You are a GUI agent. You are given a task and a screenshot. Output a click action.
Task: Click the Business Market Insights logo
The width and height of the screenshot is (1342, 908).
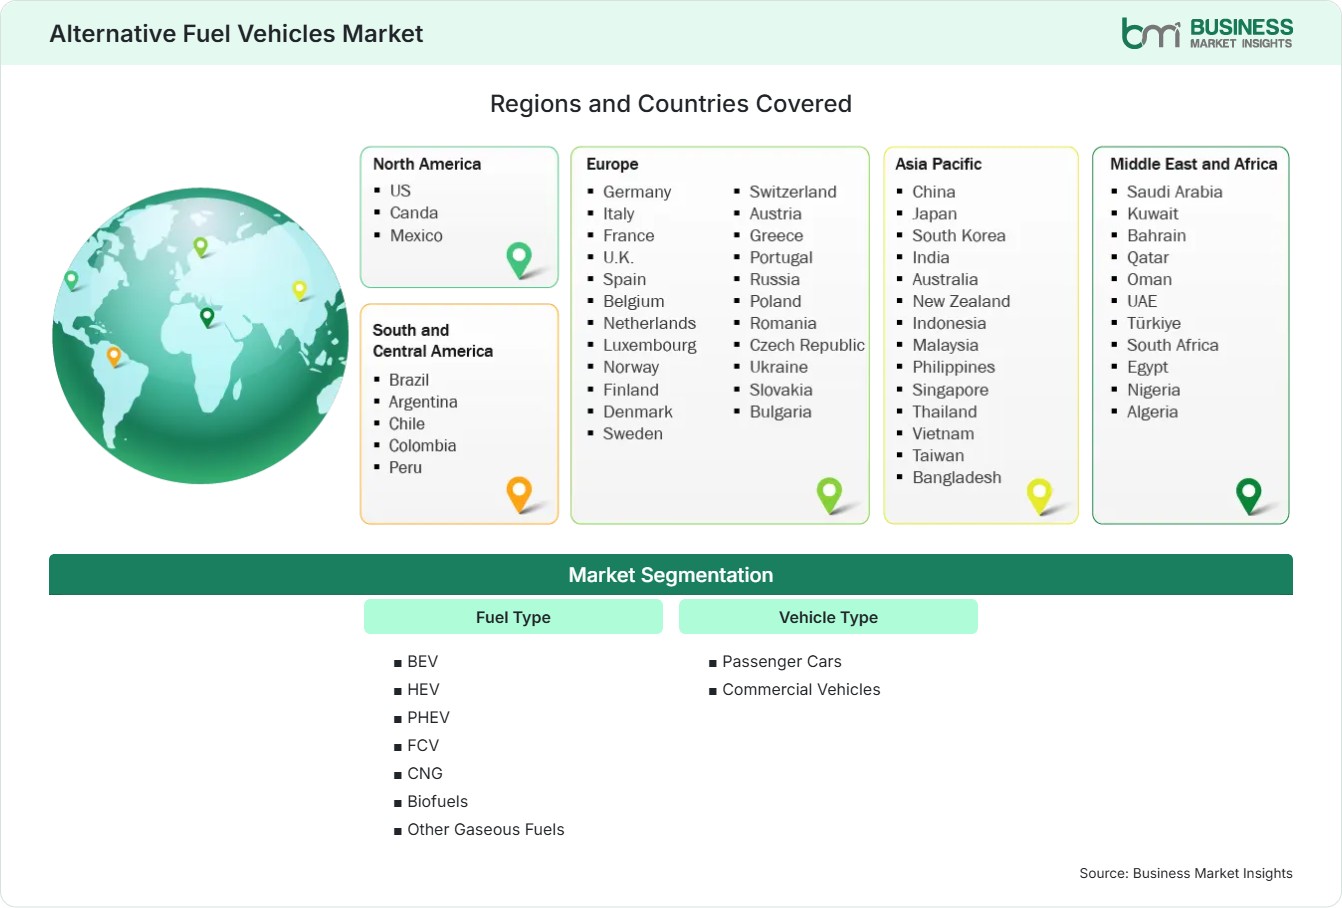point(1207,33)
